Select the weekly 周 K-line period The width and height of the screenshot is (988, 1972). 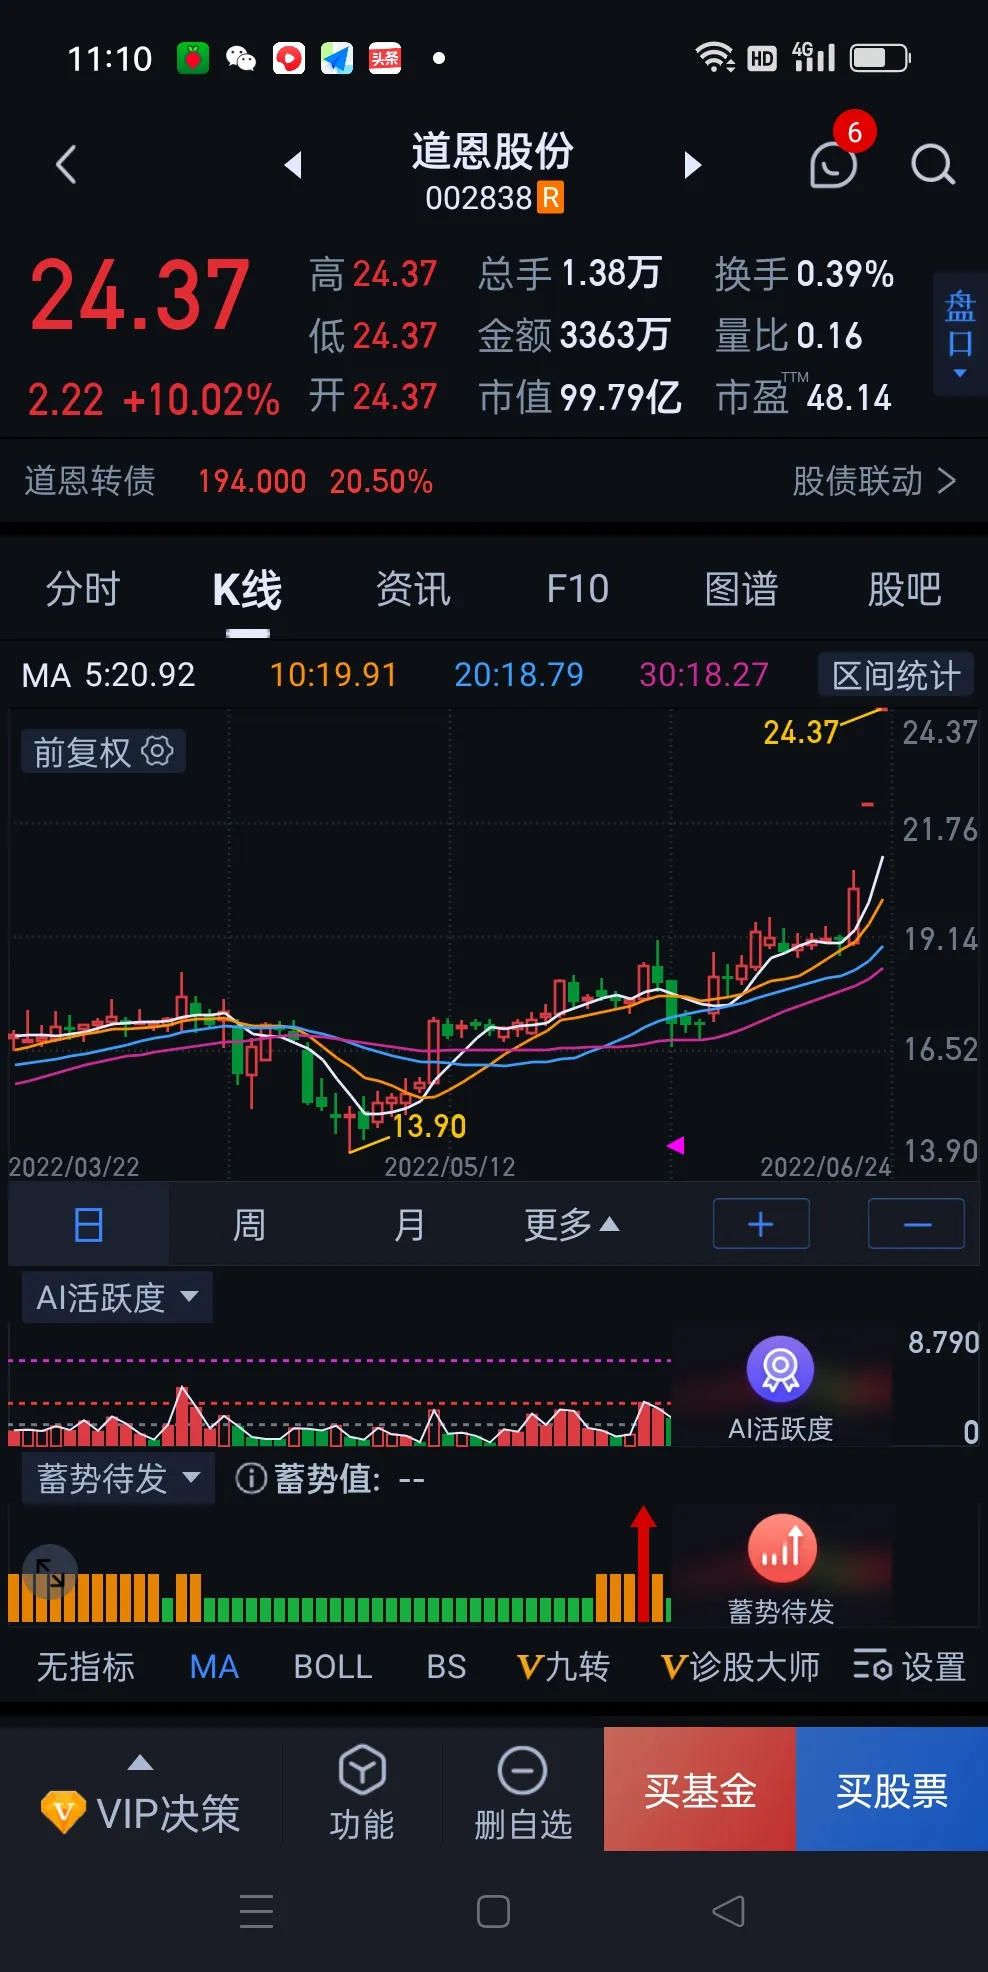(249, 1224)
